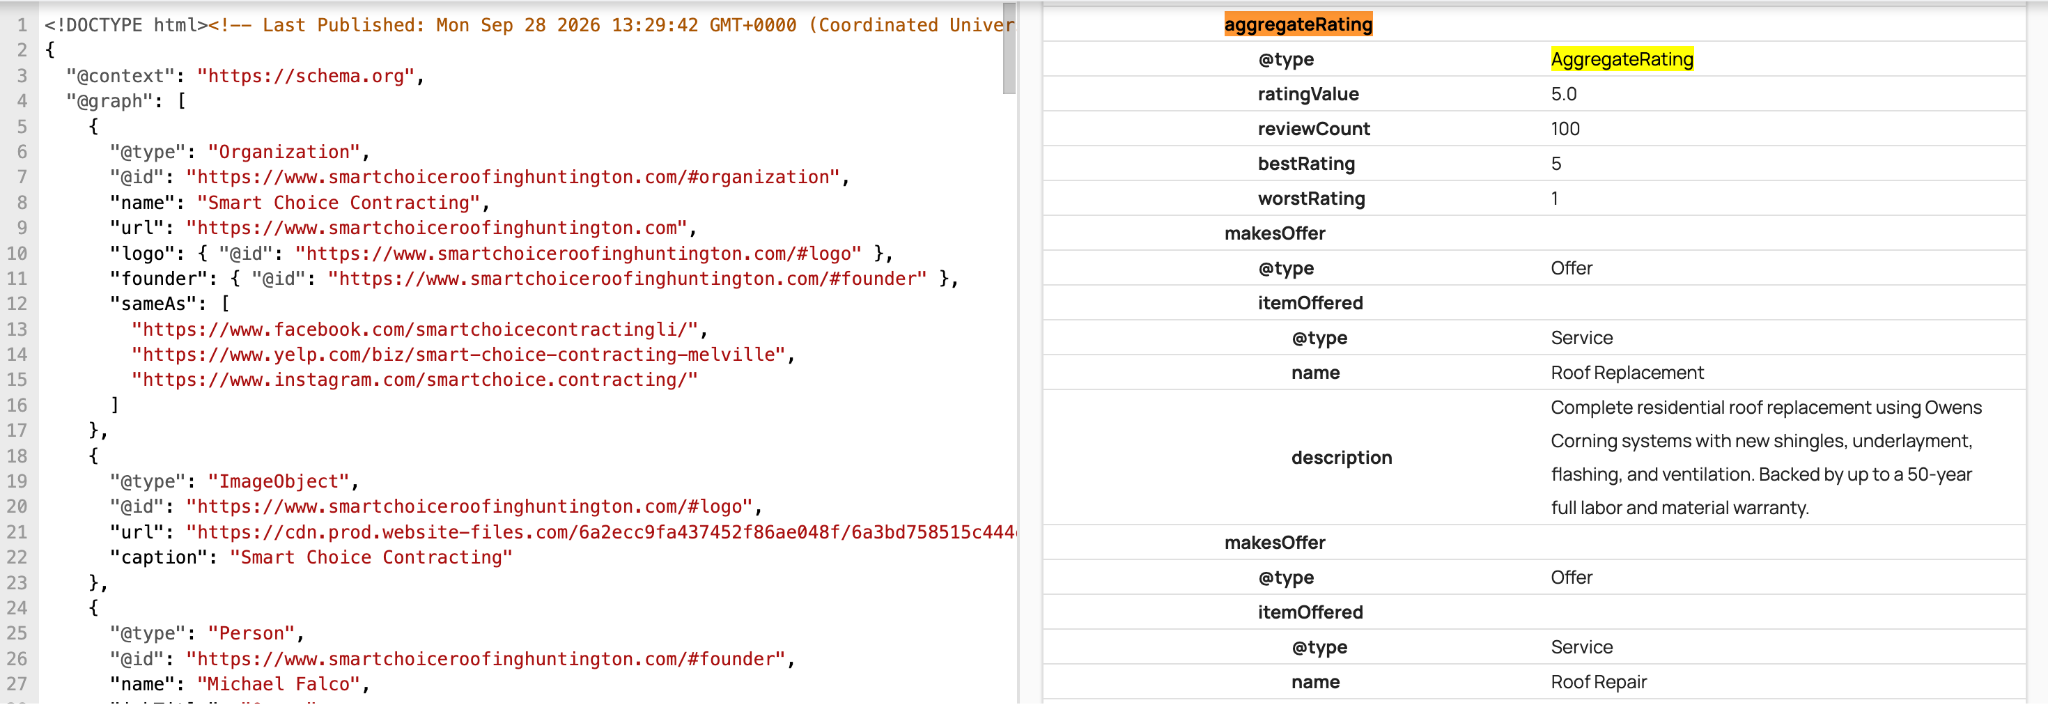Click the "caption" key on line 22
The width and height of the screenshot is (2048, 704).
click(159, 558)
